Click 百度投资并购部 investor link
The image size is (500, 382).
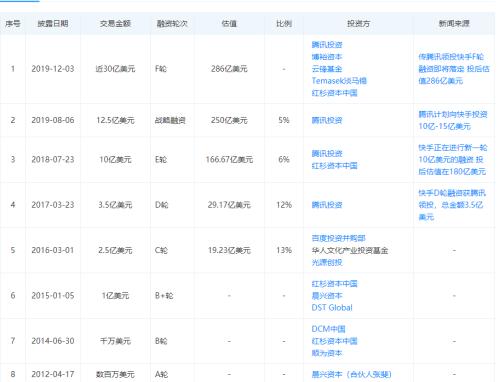(x=338, y=238)
